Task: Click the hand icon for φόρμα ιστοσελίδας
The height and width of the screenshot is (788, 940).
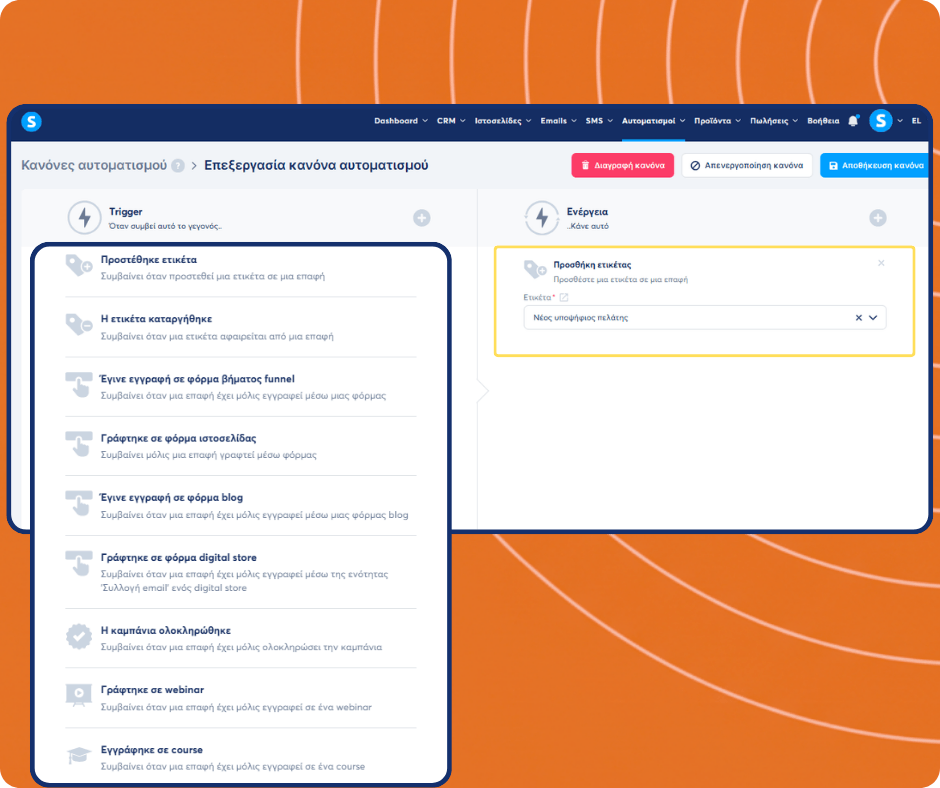Action: pos(79,444)
